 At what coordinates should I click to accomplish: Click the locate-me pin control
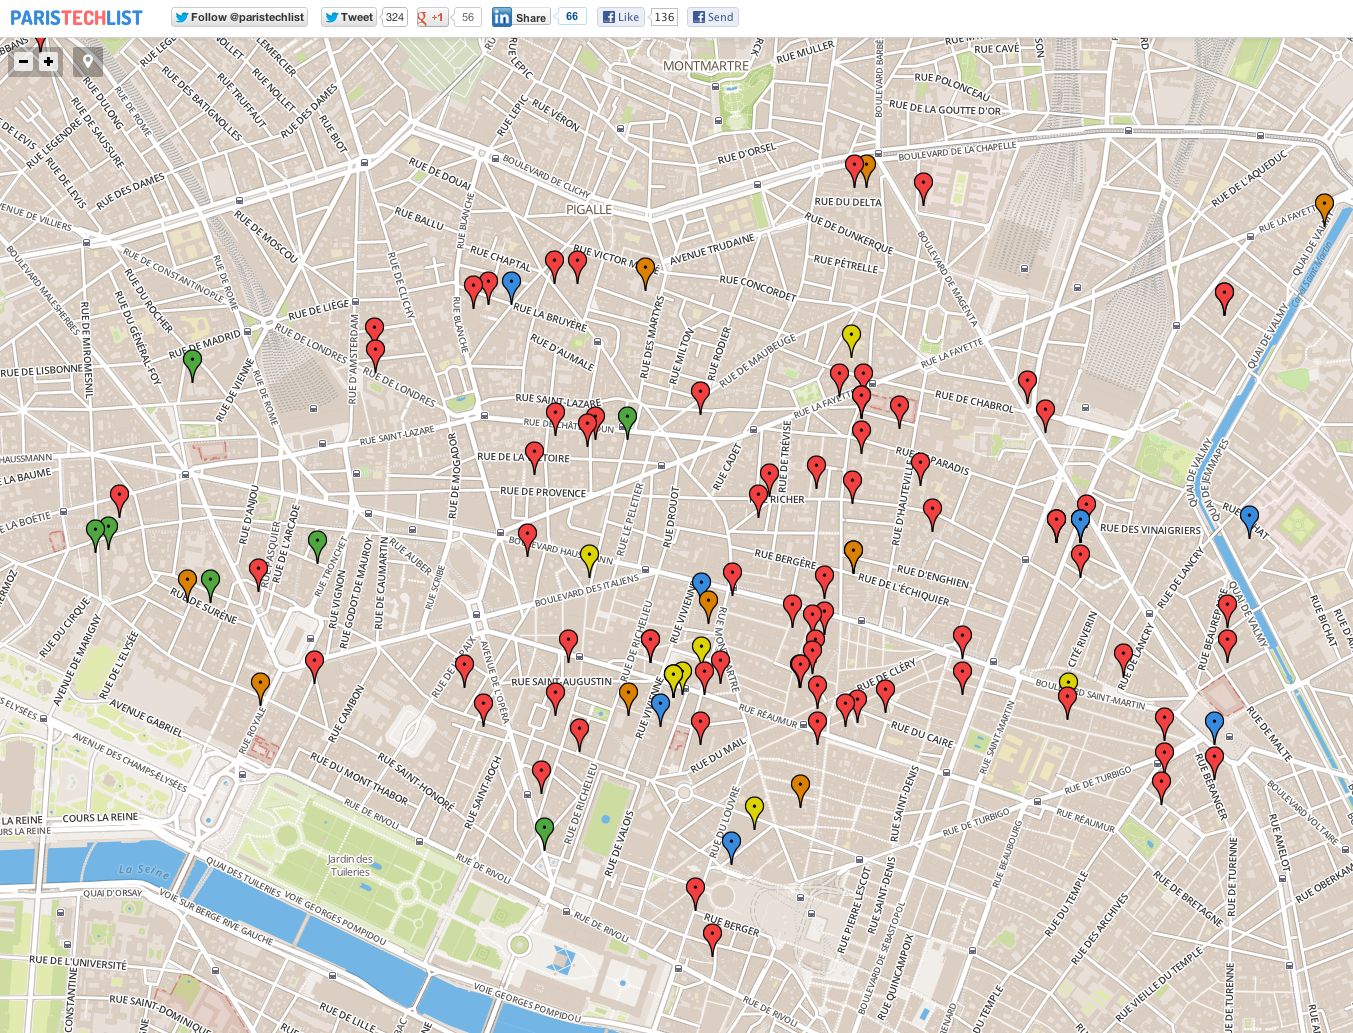pyautogui.click(x=88, y=62)
